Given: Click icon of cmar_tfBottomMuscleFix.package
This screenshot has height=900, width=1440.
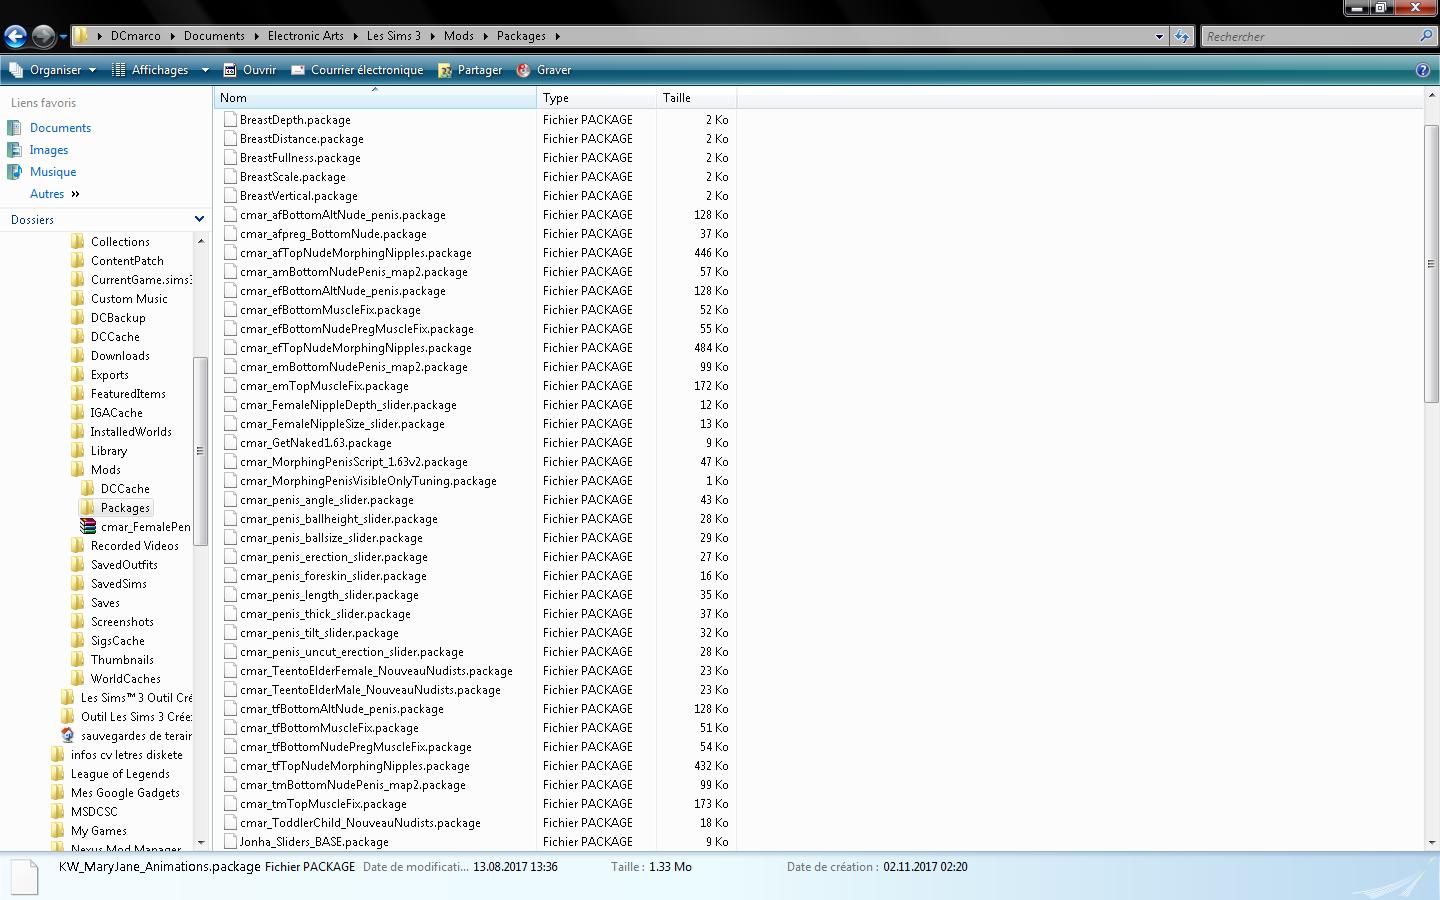Looking at the screenshot, I should click(x=230, y=728).
